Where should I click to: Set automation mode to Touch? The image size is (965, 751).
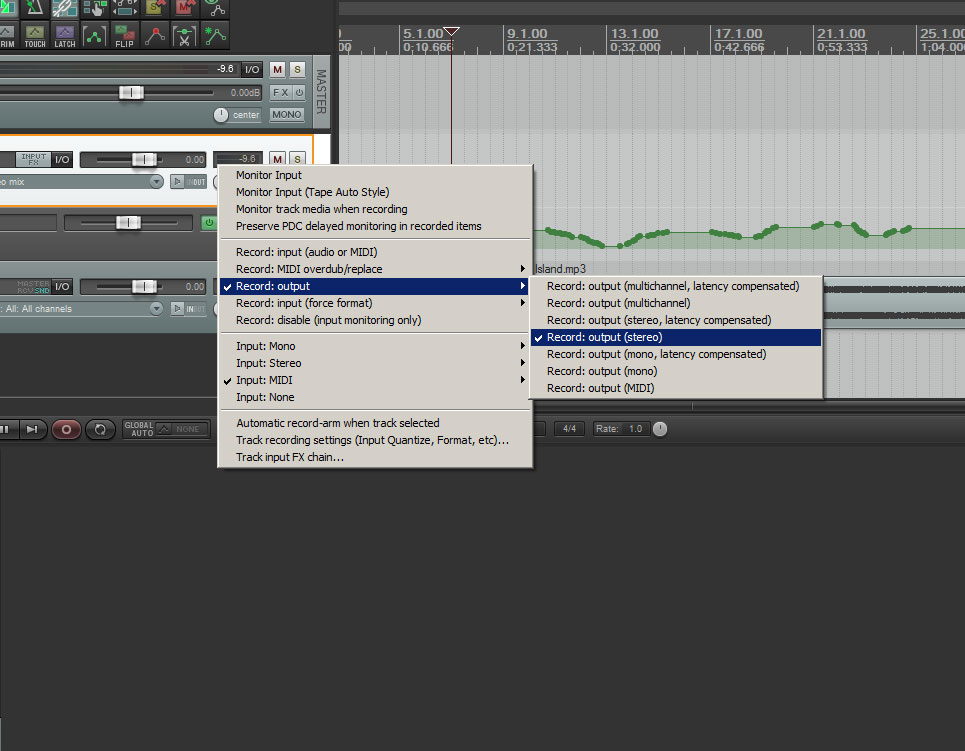click(34, 36)
